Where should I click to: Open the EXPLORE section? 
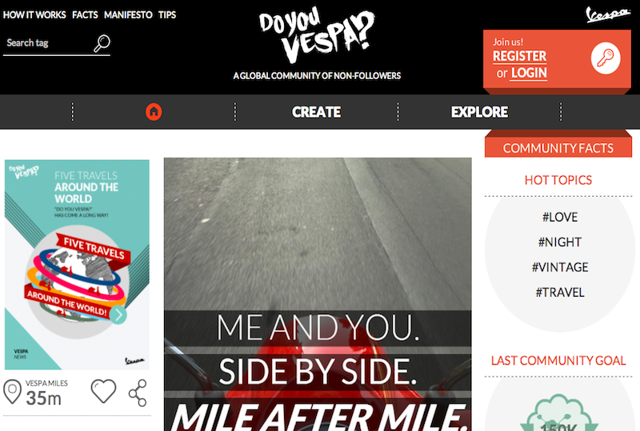(x=480, y=112)
